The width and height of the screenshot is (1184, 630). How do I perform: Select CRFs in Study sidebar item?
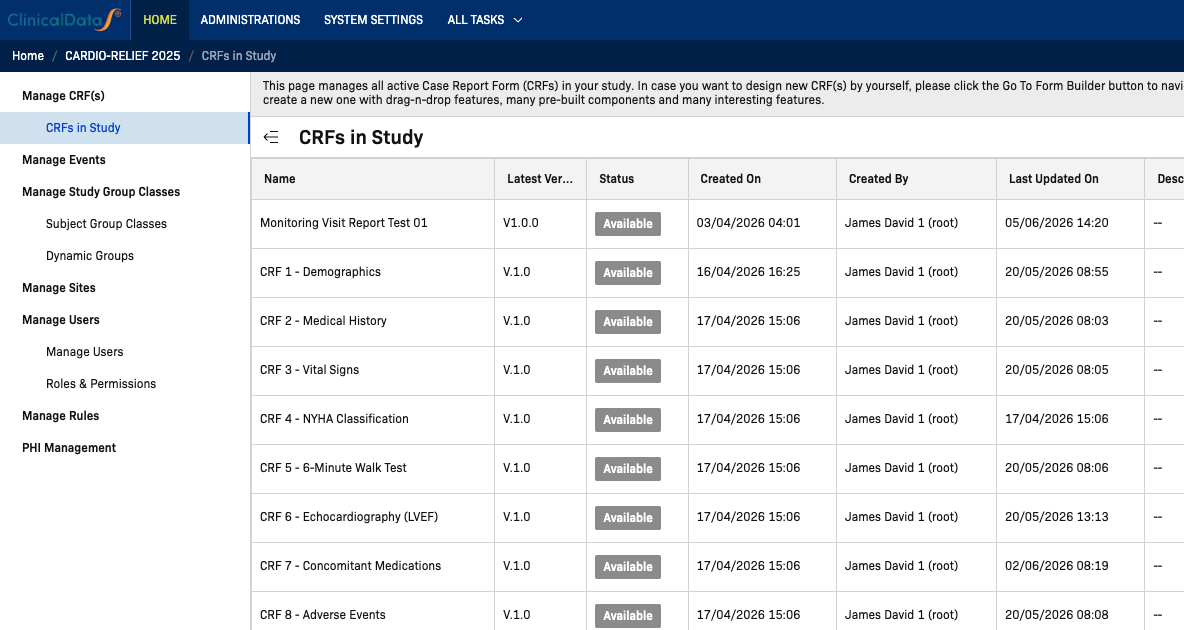click(125, 128)
